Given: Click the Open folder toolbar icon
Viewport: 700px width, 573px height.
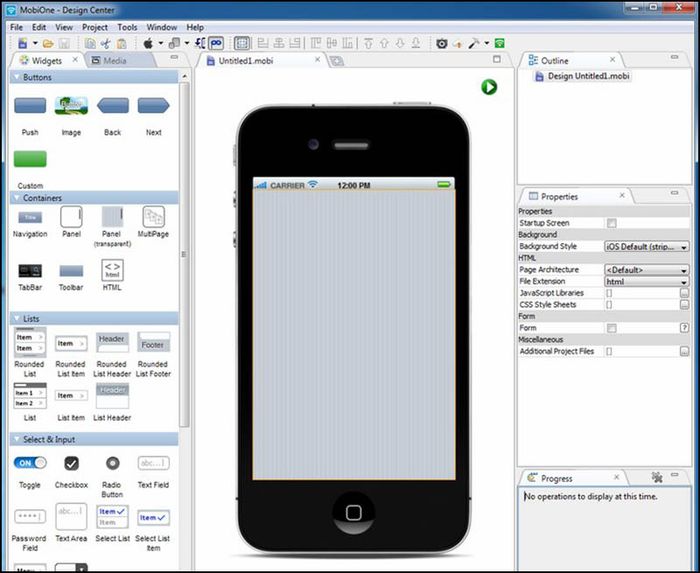Looking at the screenshot, I should click(x=48, y=44).
